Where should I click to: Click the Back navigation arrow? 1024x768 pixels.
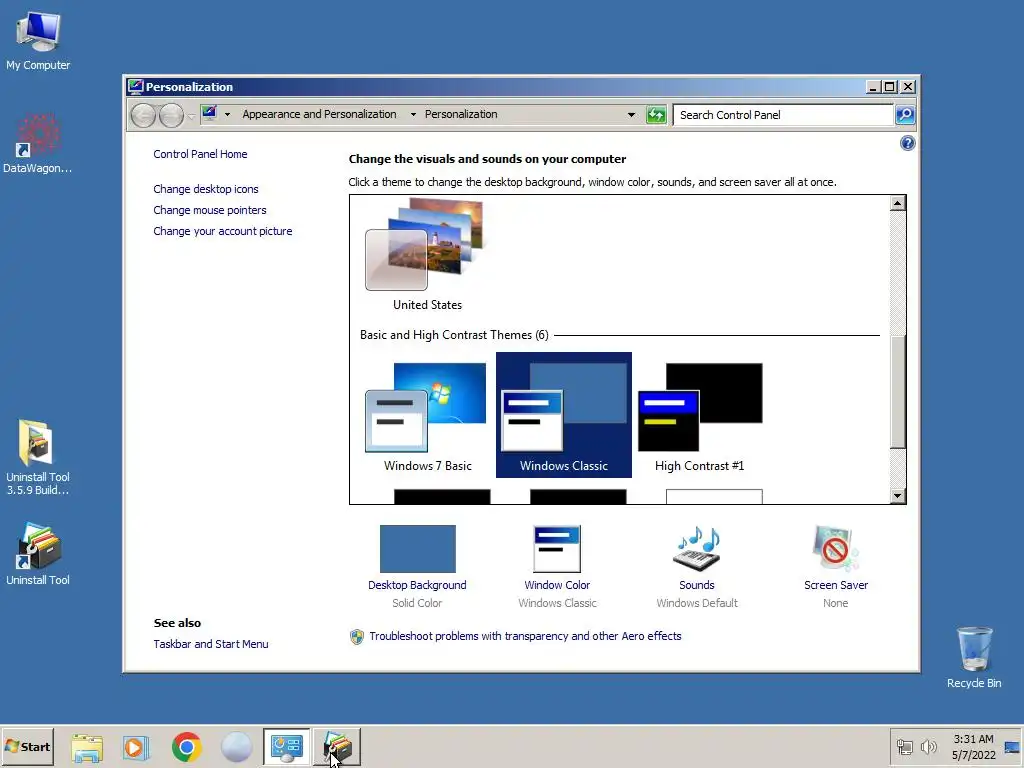pos(143,116)
